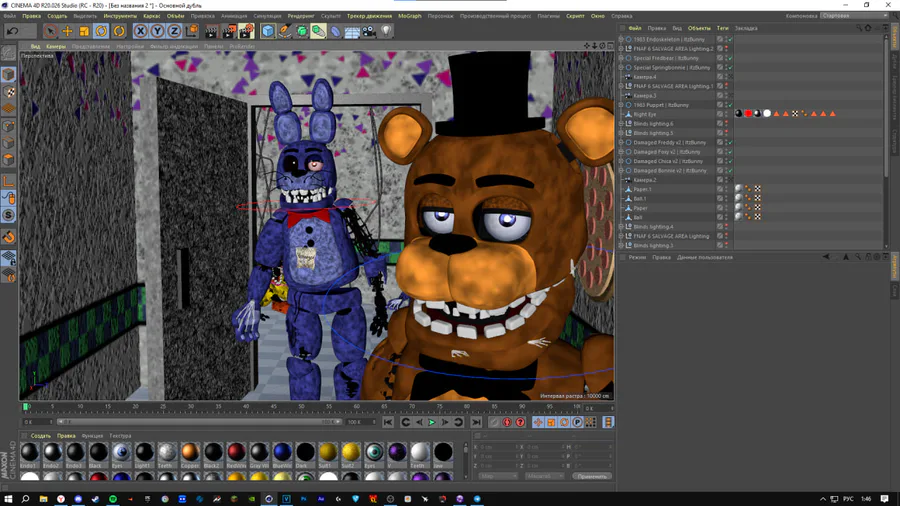Toggle green checkmark on Damaged Freddy v2
The image size is (900, 506).
(731, 142)
